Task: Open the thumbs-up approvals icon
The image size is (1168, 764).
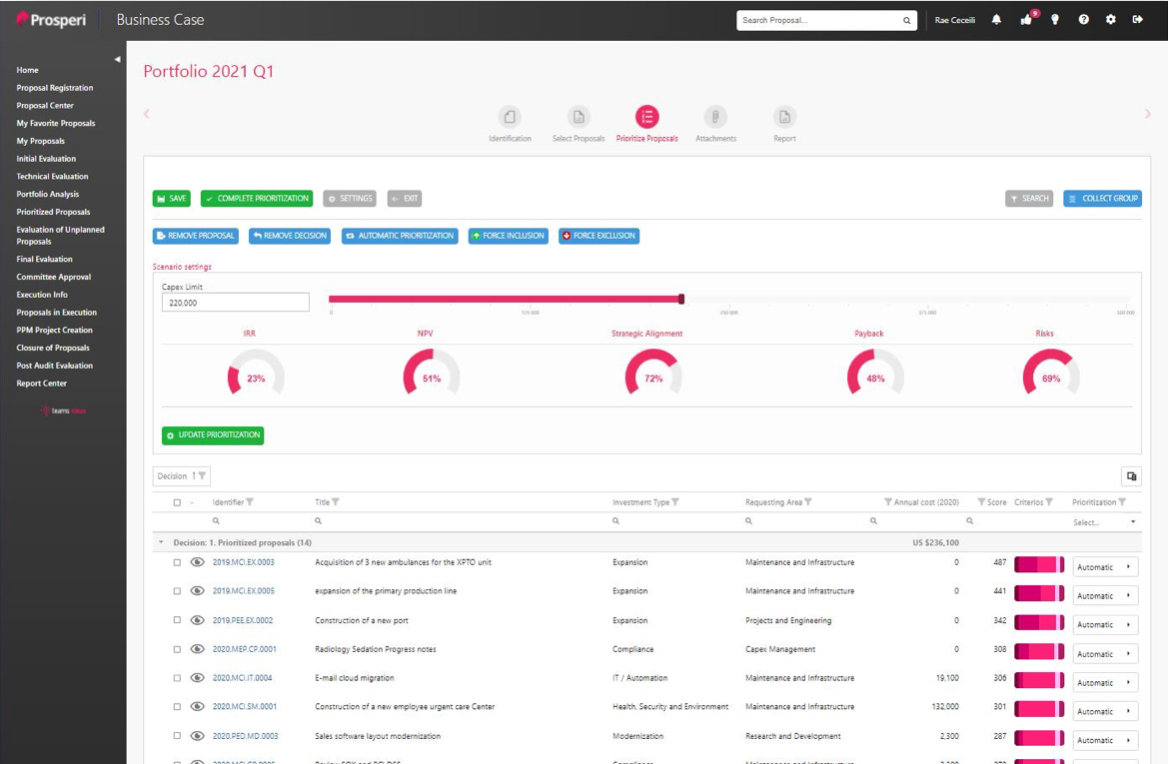Action: 1026,20
